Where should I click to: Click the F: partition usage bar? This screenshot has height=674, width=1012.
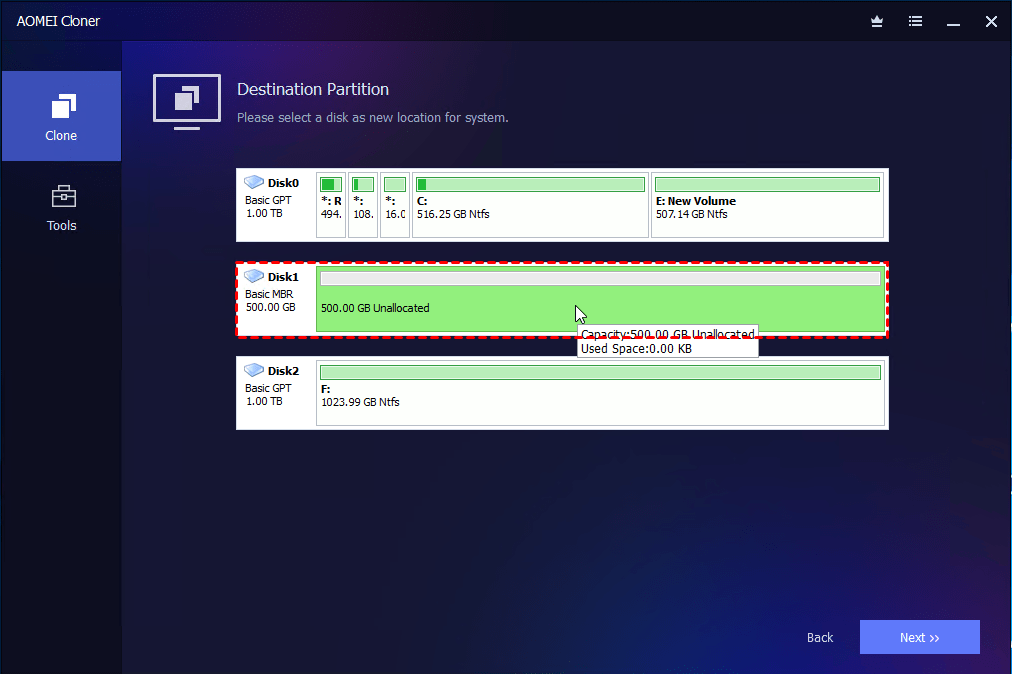tap(600, 373)
